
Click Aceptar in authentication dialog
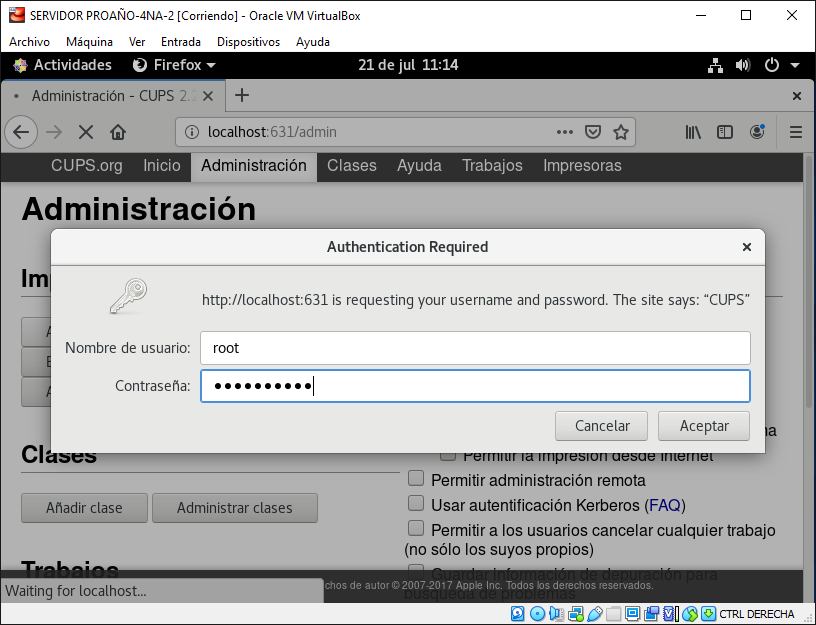pyautogui.click(x=704, y=426)
